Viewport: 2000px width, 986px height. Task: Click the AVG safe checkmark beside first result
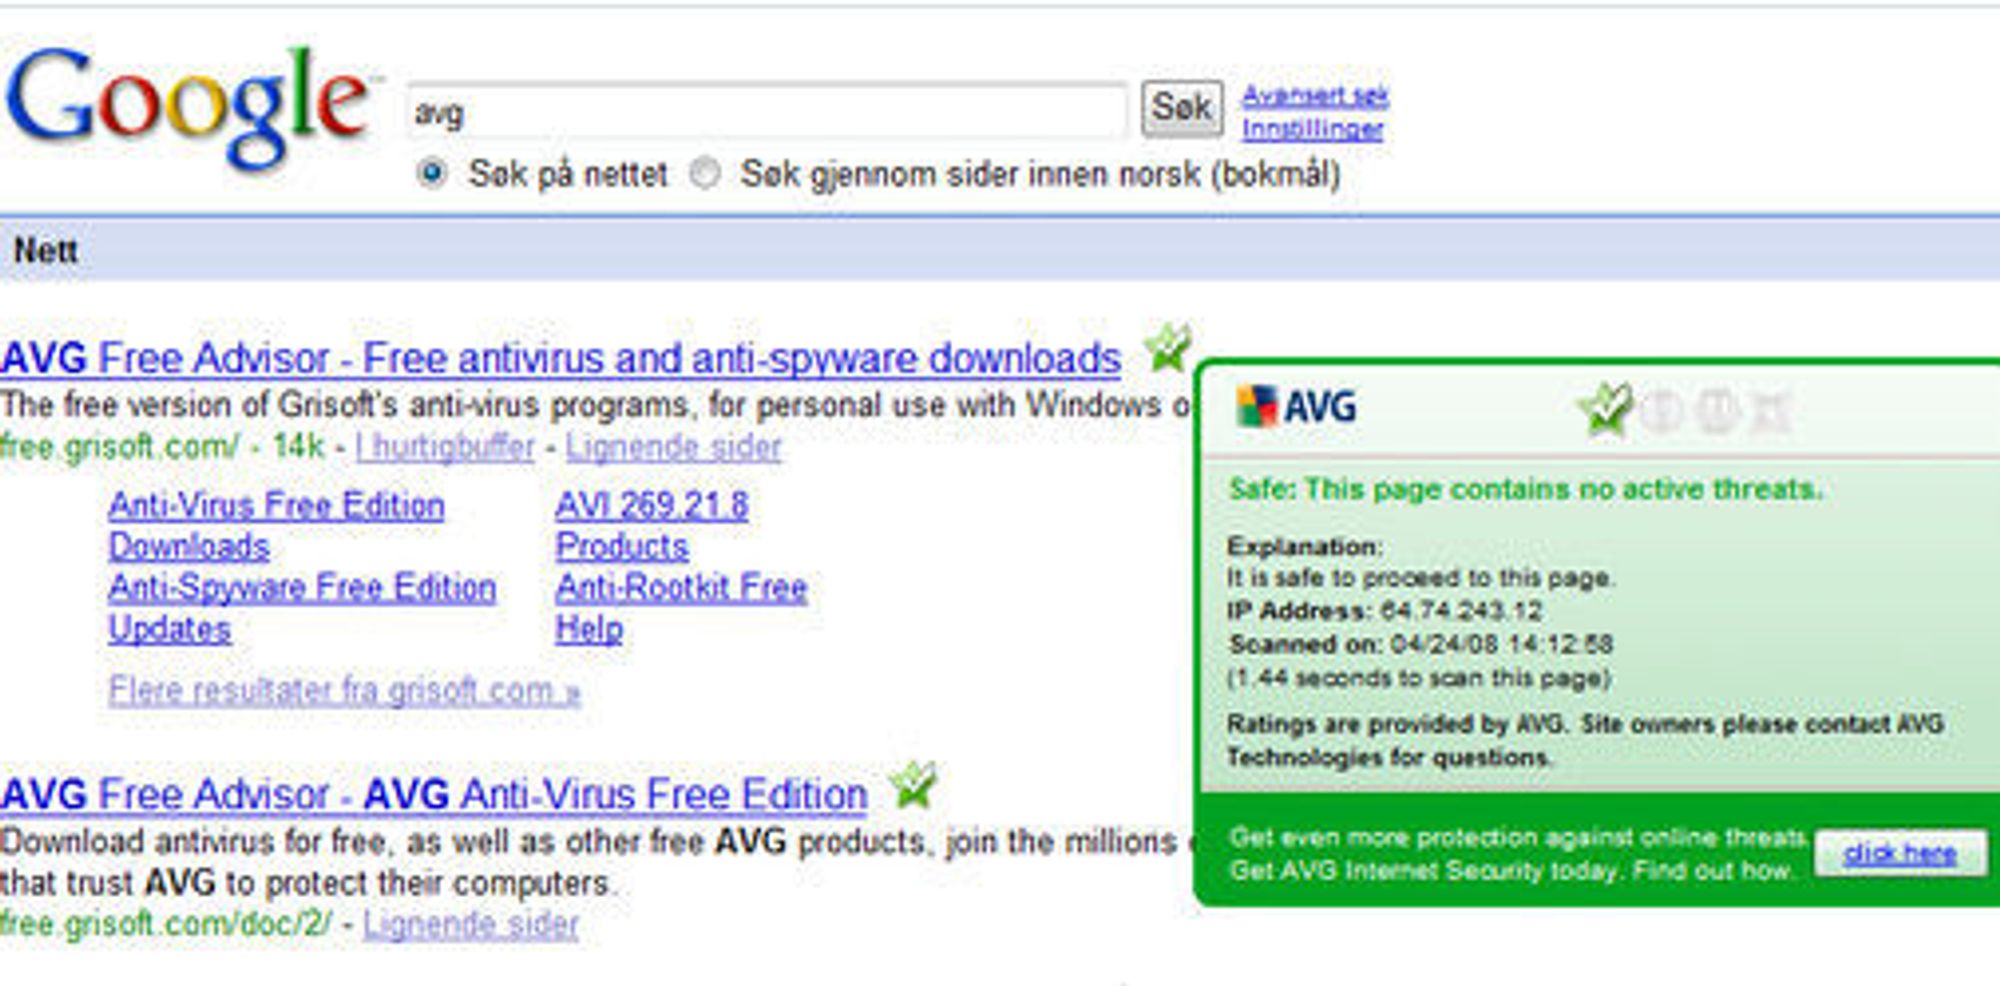pyautogui.click(x=1167, y=348)
